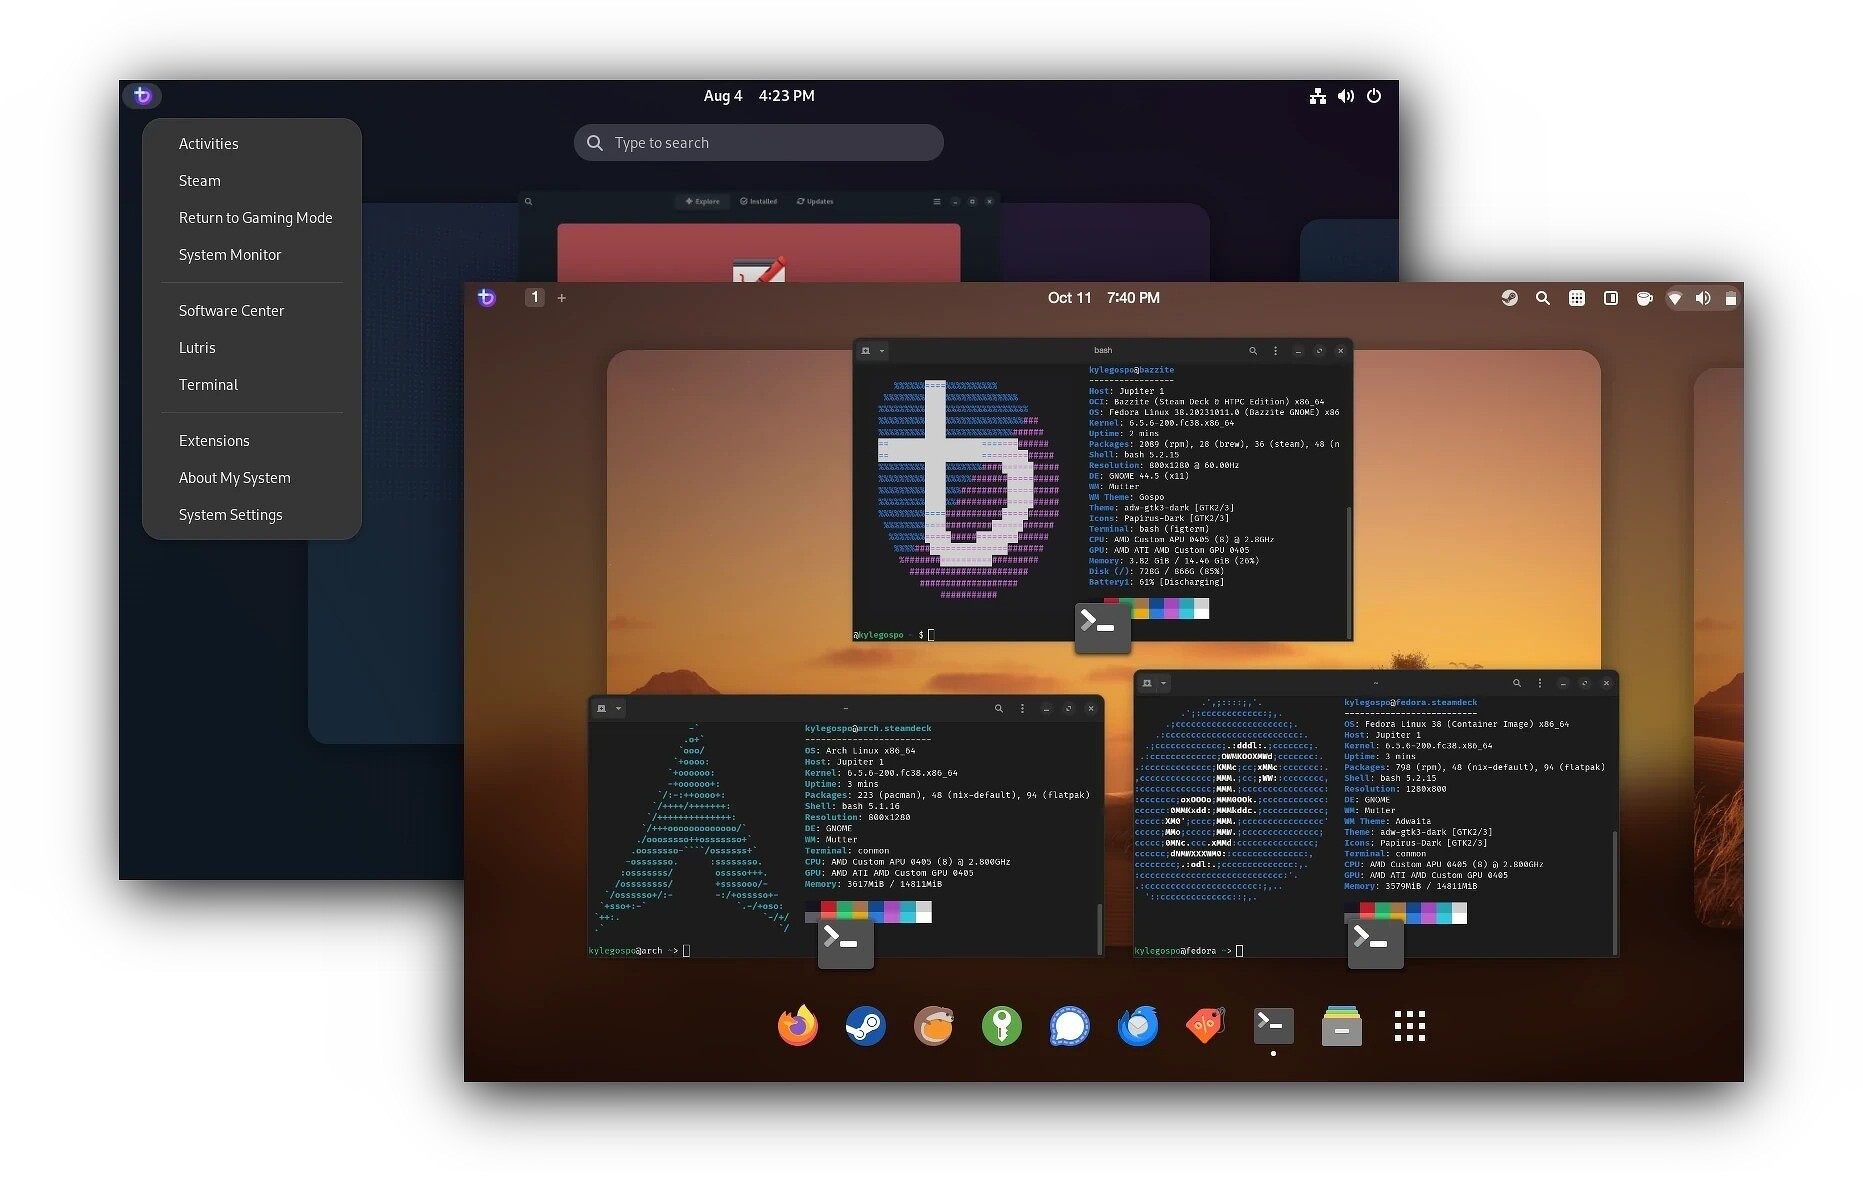Click Steam tray icon in top bar
Image resolution: width=1863 pixels, height=1178 pixels.
tap(1509, 298)
